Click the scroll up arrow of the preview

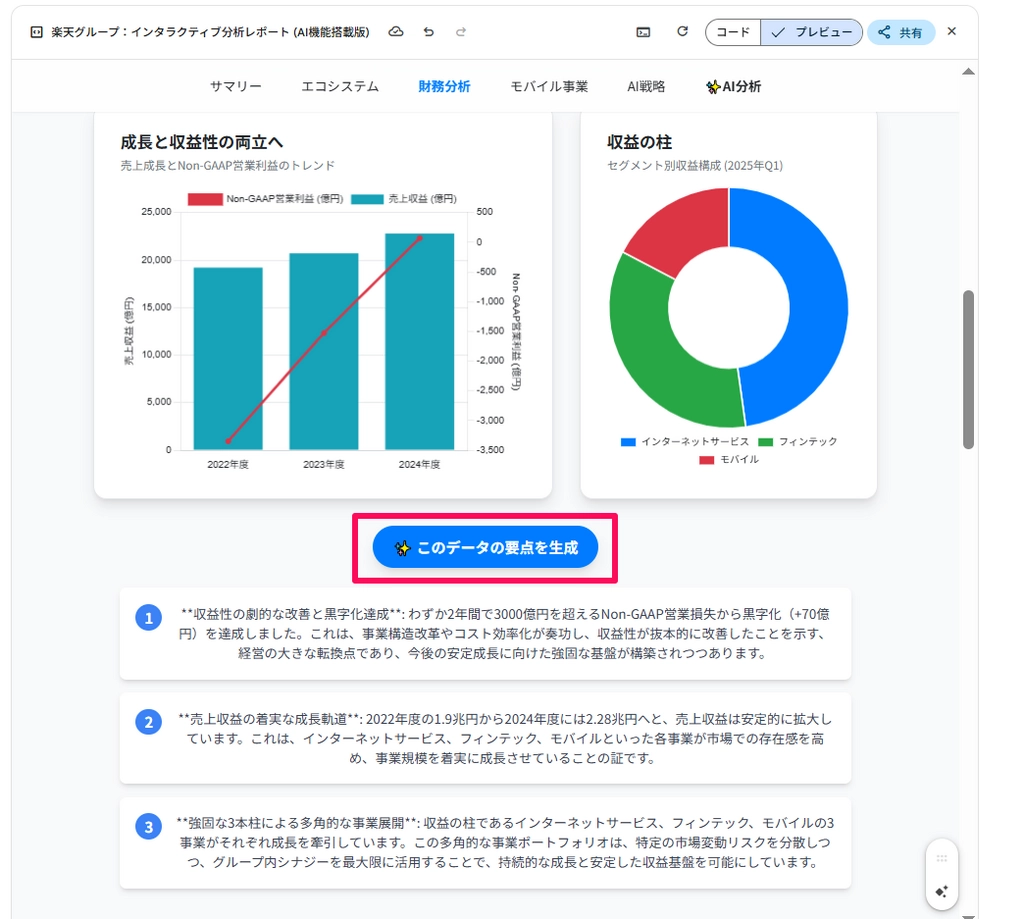968,72
